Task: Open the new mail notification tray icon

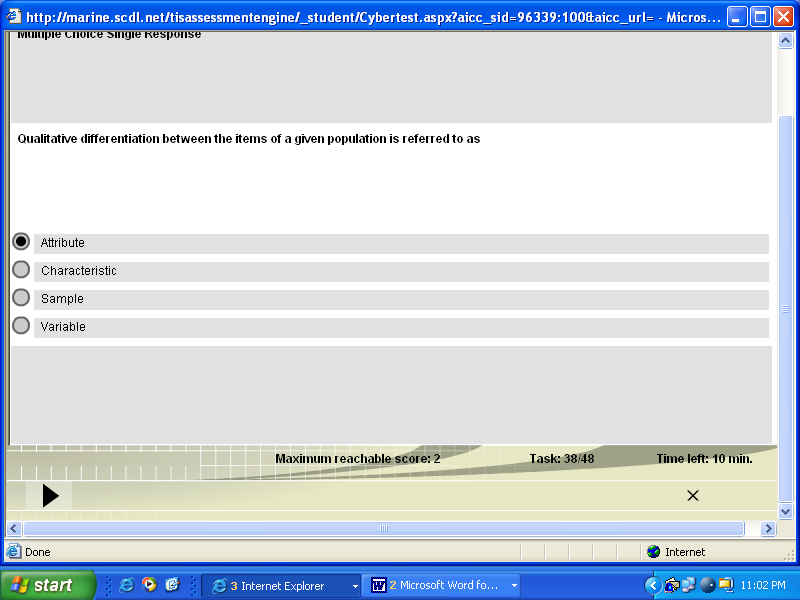Action: [x=671, y=585]
